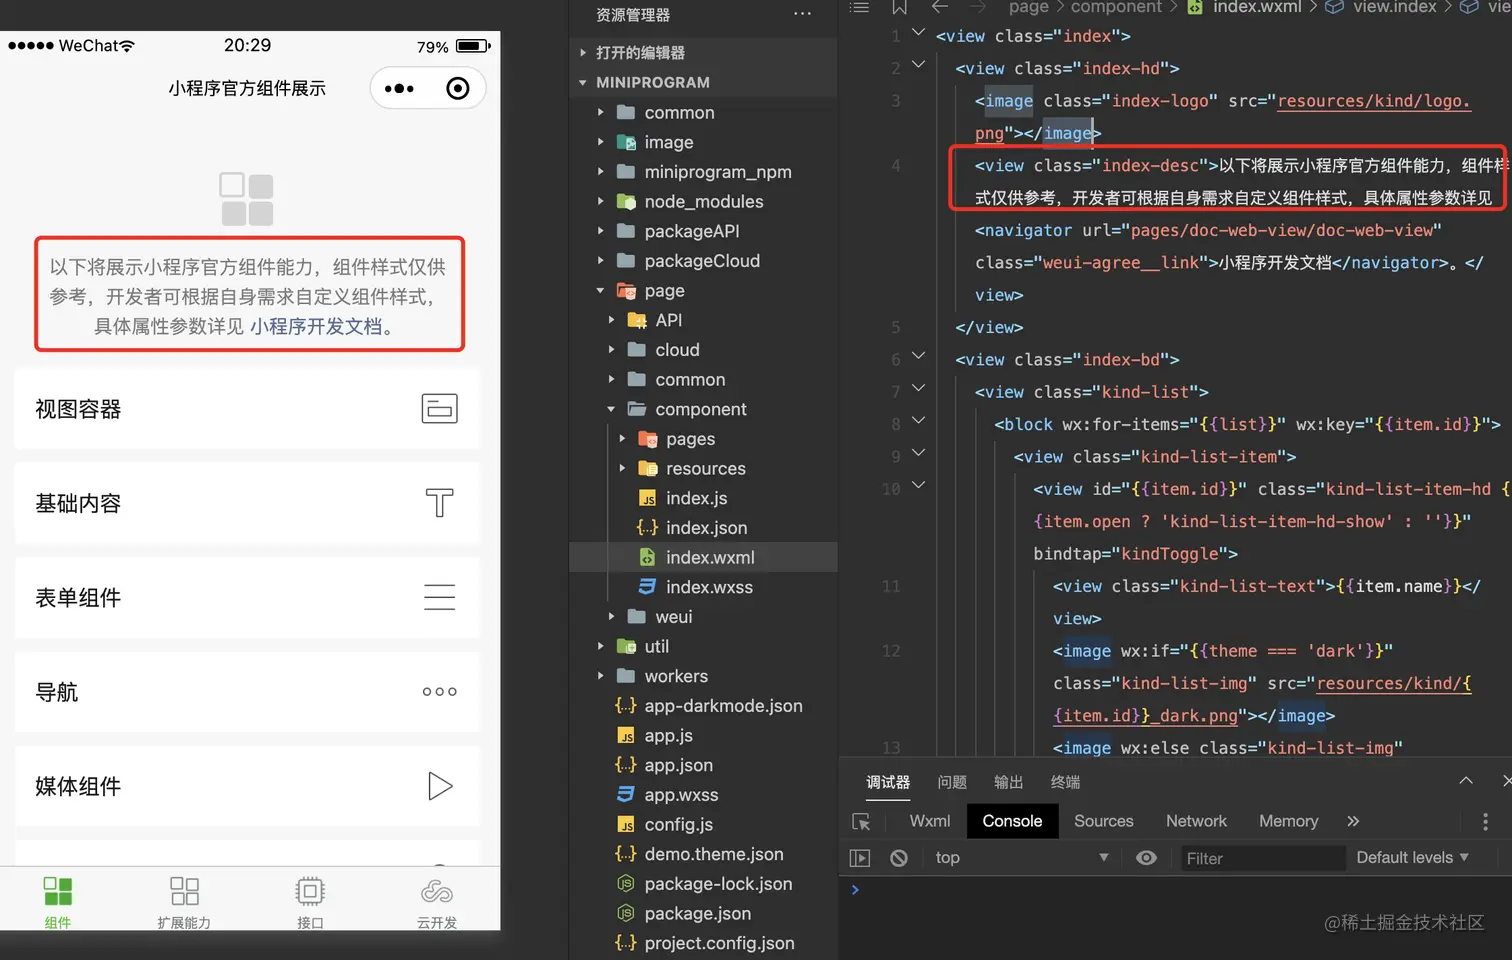Activate the element inspector picker icon
Screen dimensions: 1512x960
[x=861, y=822]
